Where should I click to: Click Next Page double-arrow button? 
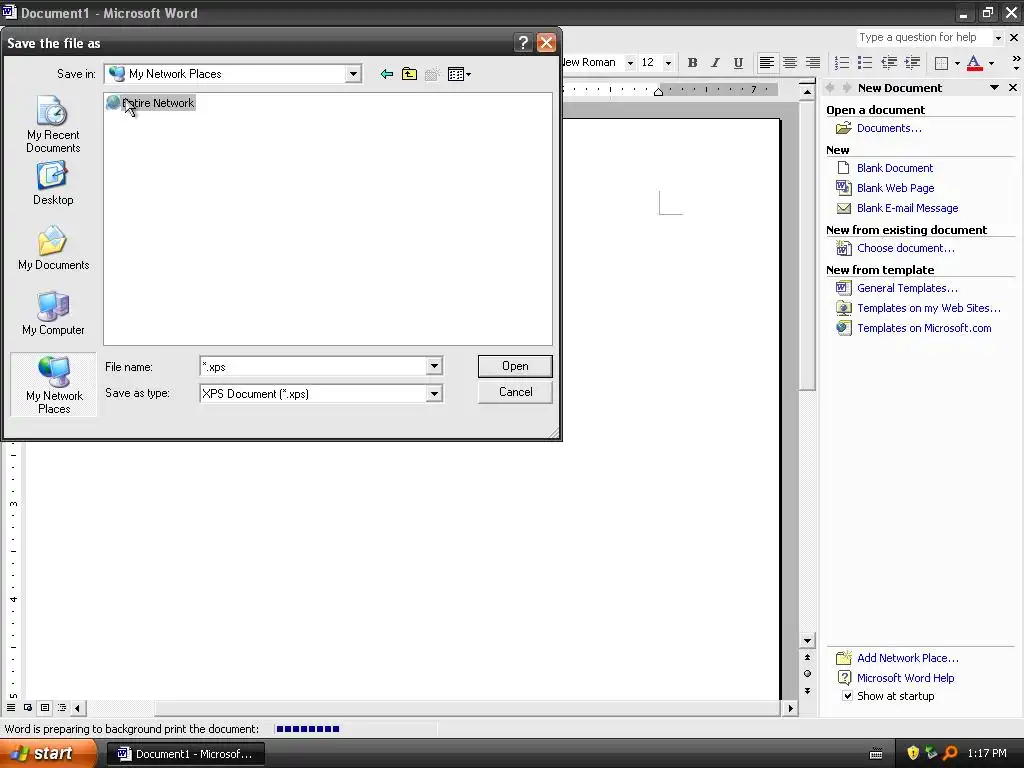point(807,691)
